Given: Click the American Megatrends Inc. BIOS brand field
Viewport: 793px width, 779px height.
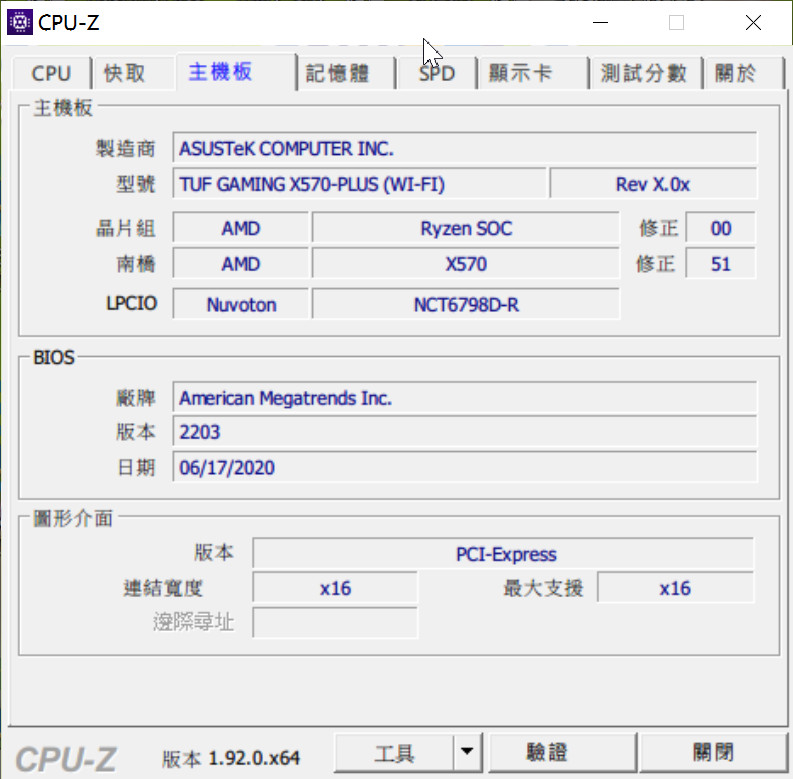Looking at the screenshot, I should point(465,398).
